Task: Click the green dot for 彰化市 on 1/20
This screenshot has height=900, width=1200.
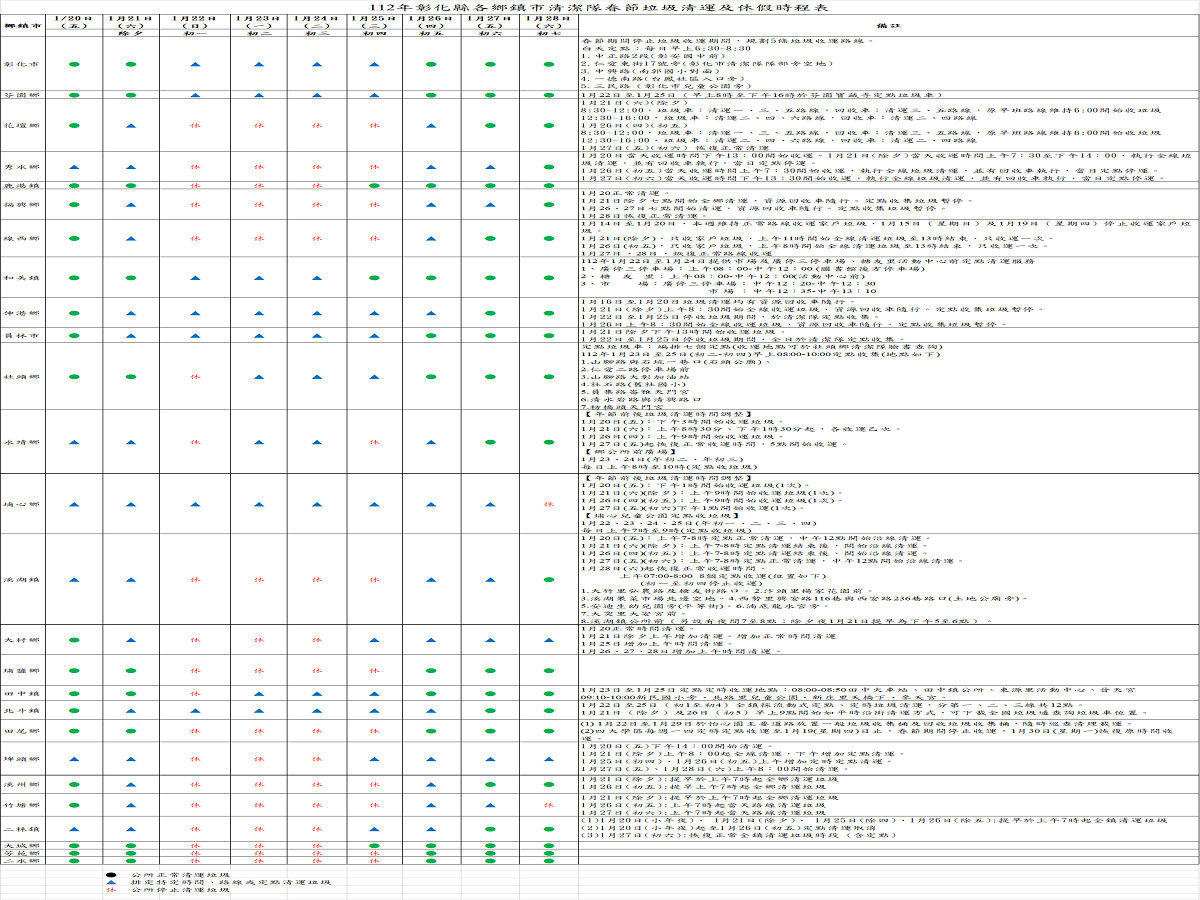Action: [74, 64]
